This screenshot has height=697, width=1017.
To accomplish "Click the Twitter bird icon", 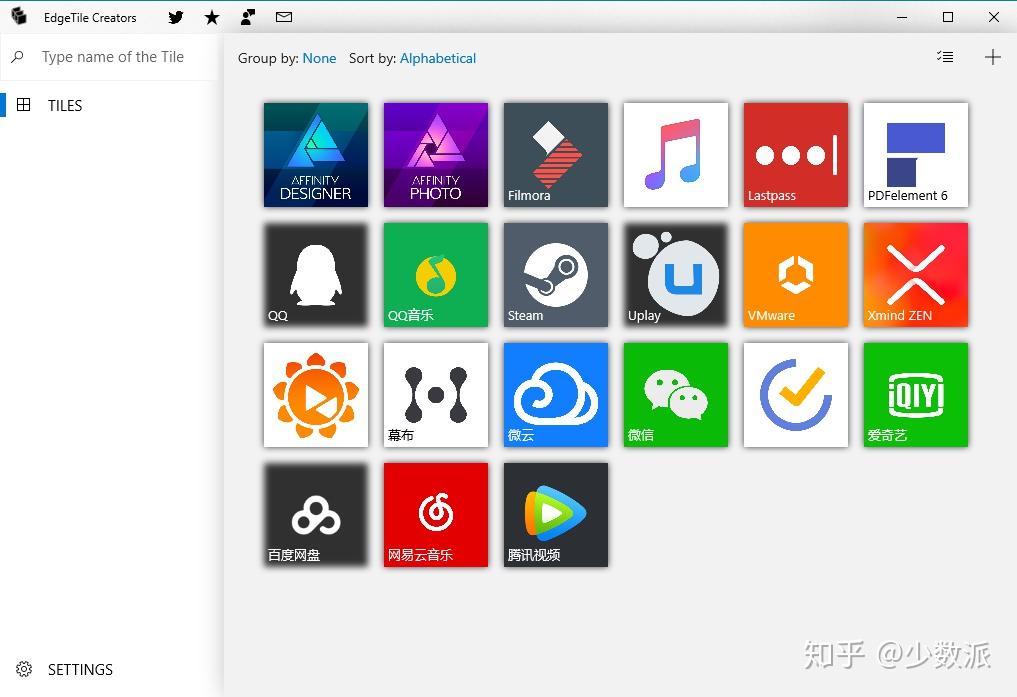I will [x=176, y=18].
